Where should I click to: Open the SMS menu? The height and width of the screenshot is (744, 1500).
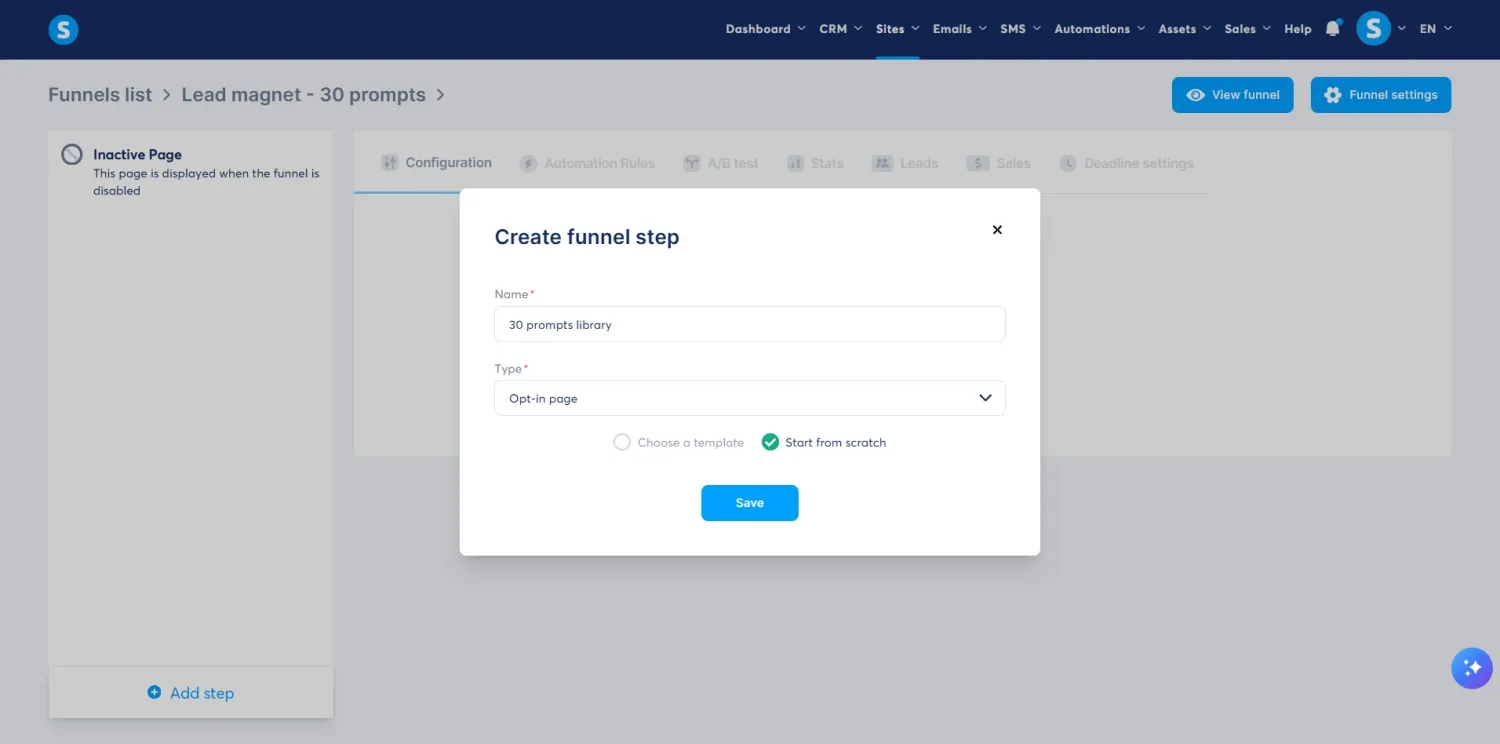click(1020, 29)
